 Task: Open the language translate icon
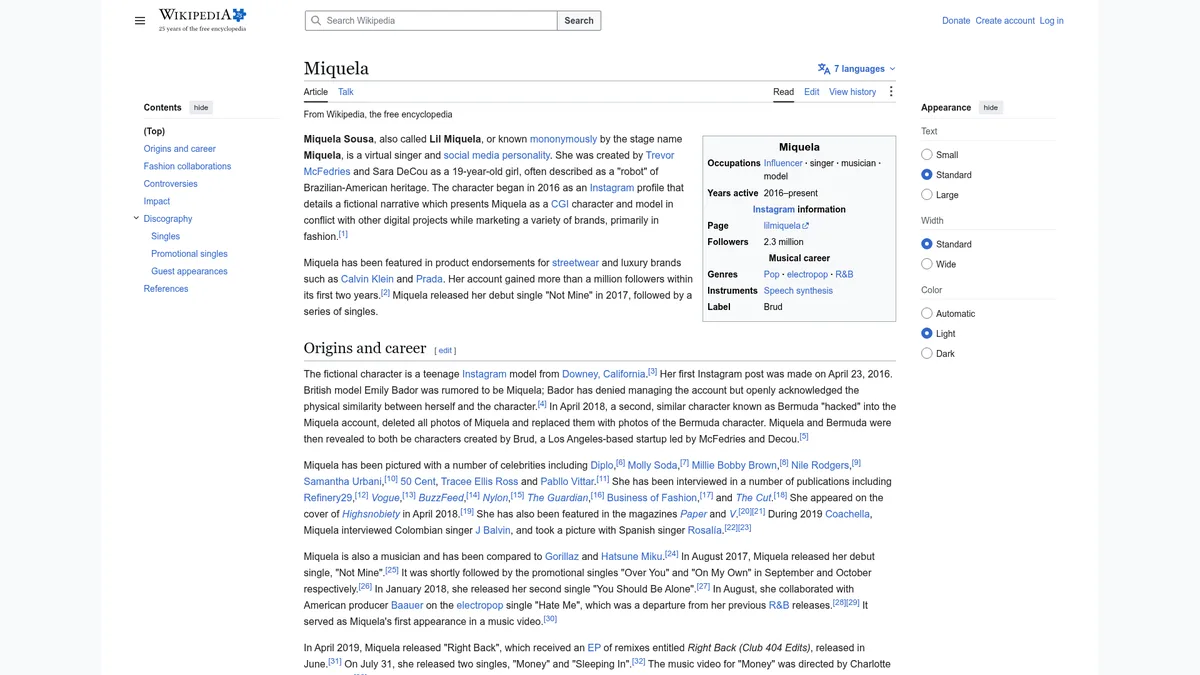pyautogui.click(x=824, y=69)
